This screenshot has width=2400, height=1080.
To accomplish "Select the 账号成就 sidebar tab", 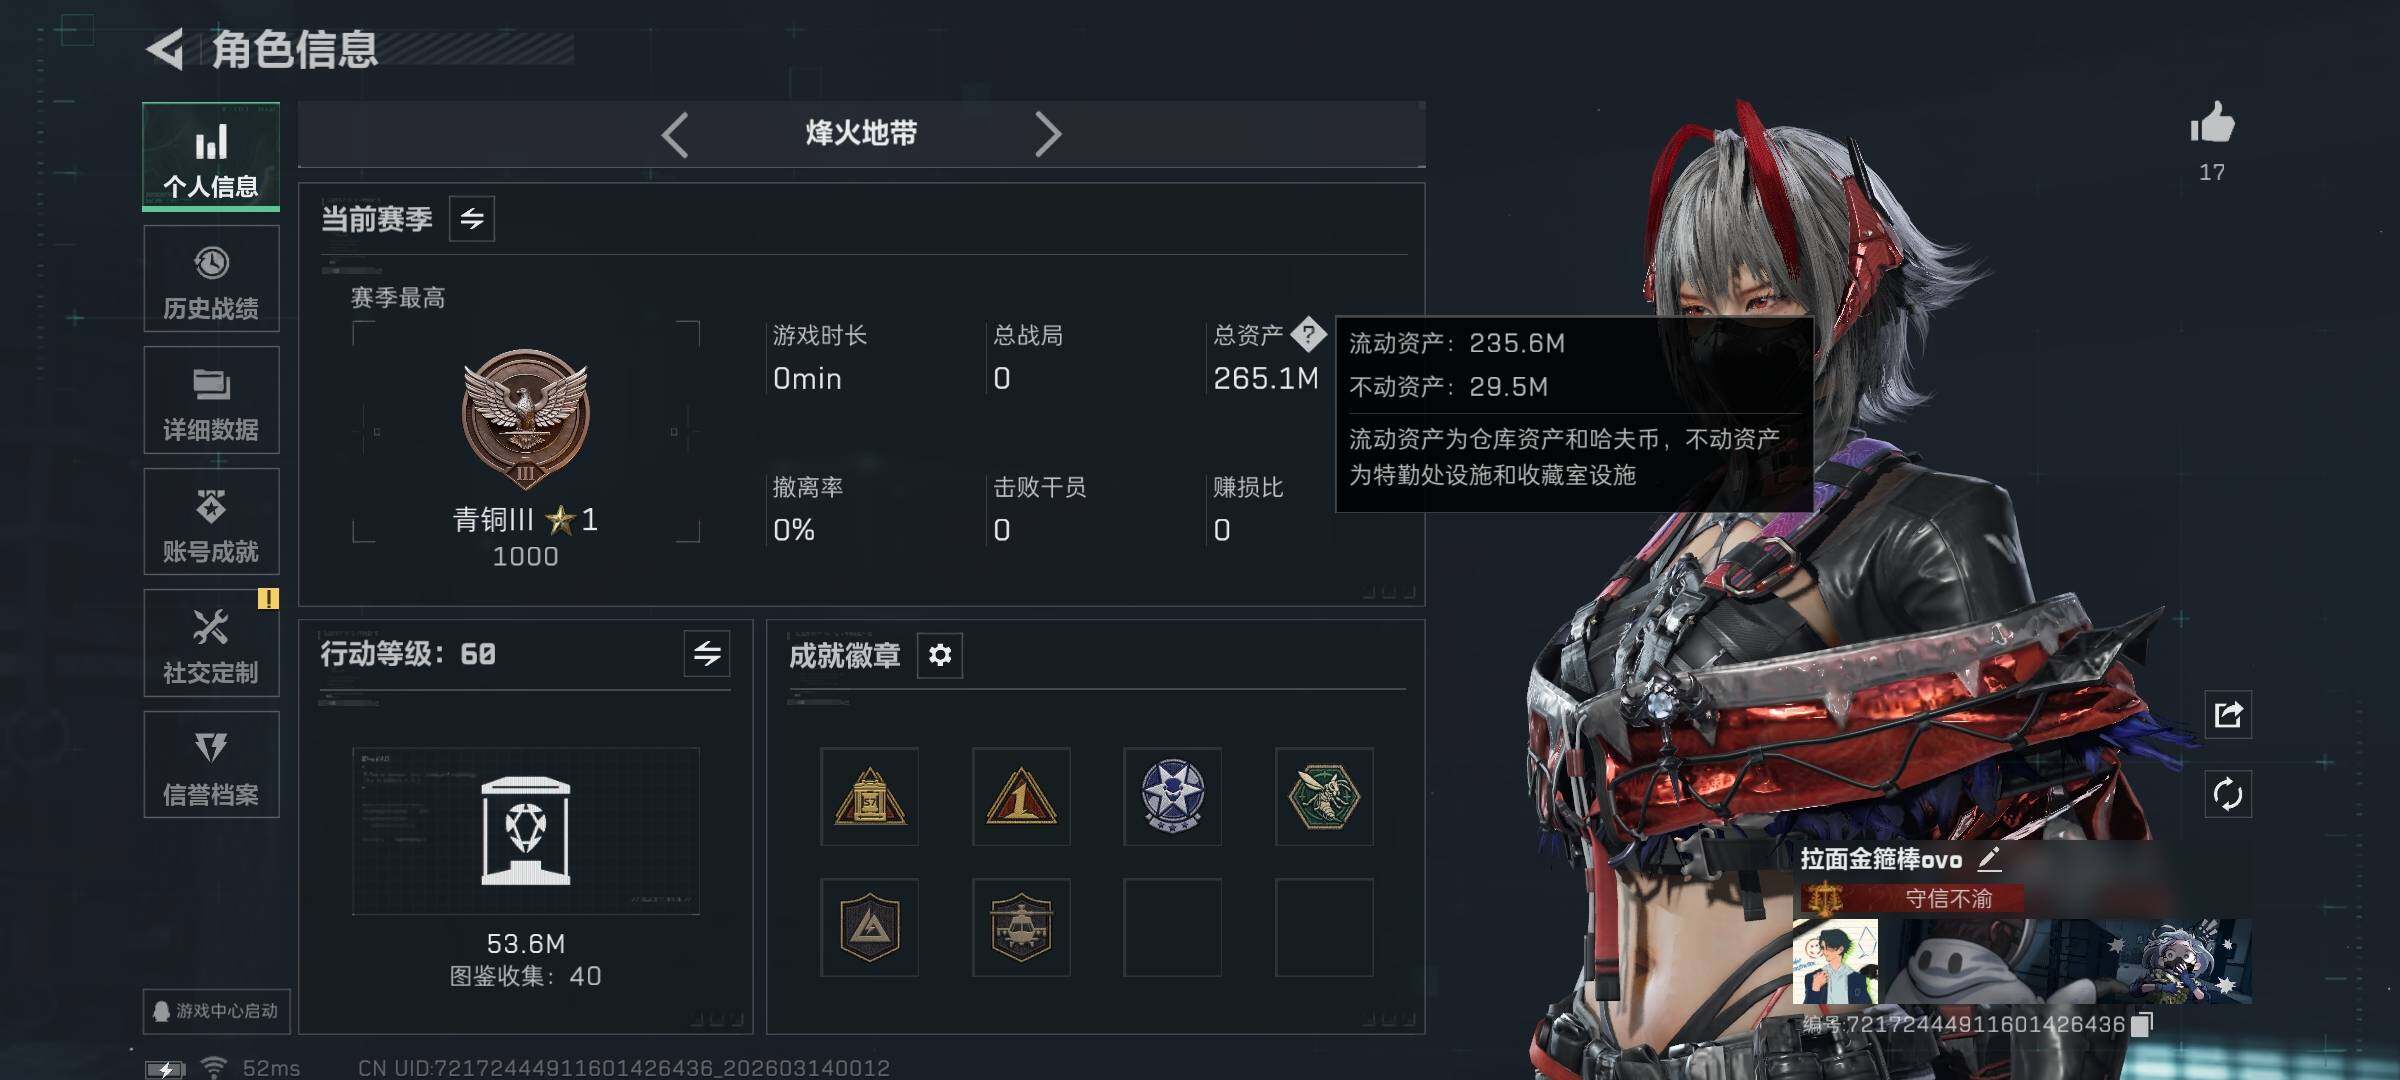I will pos(211,521).
